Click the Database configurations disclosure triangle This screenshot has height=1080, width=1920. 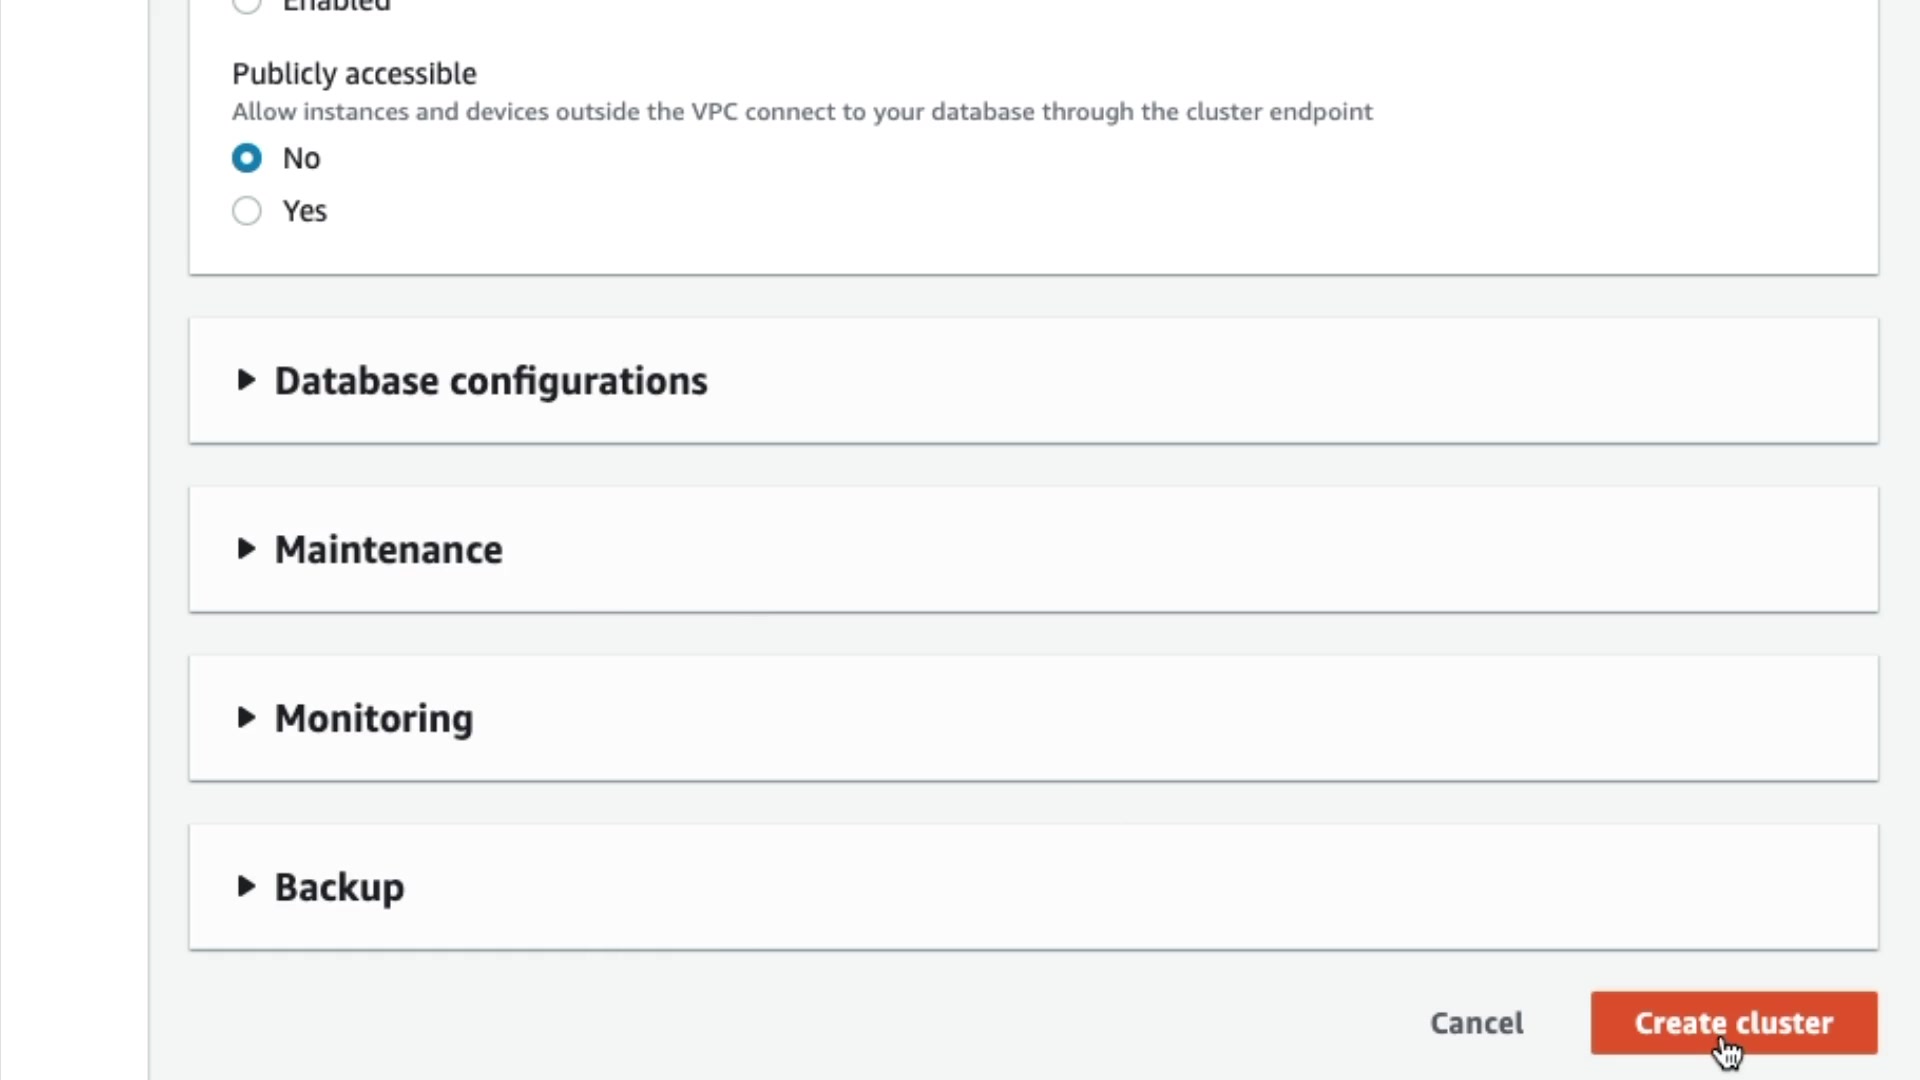245,380
